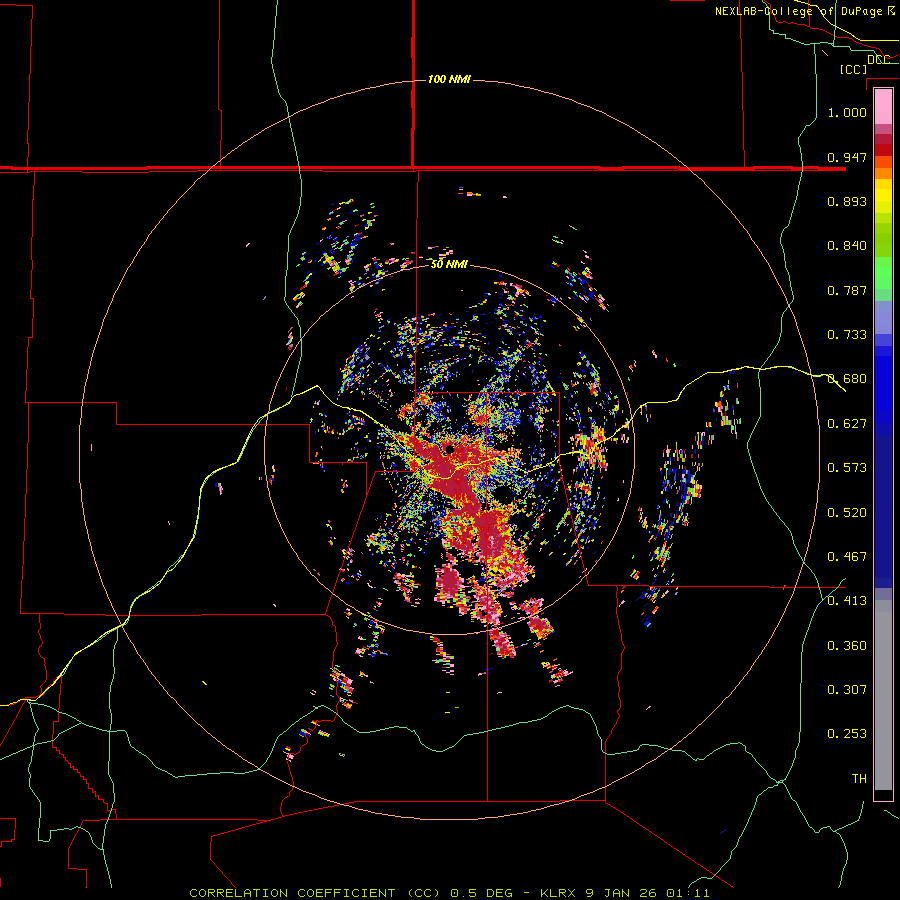Screen dimensions: 900x900
Task: Select the 0.733 scale label
Action: point(847,335)
